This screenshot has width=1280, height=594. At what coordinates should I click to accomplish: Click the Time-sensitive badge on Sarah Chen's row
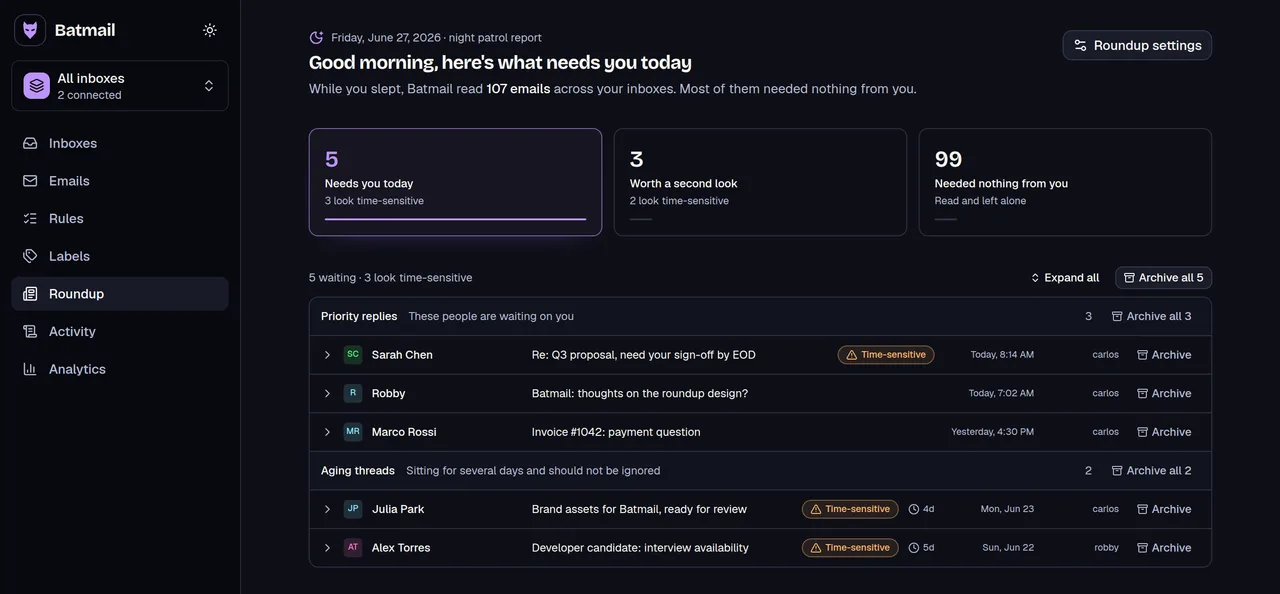pos(886,355)
